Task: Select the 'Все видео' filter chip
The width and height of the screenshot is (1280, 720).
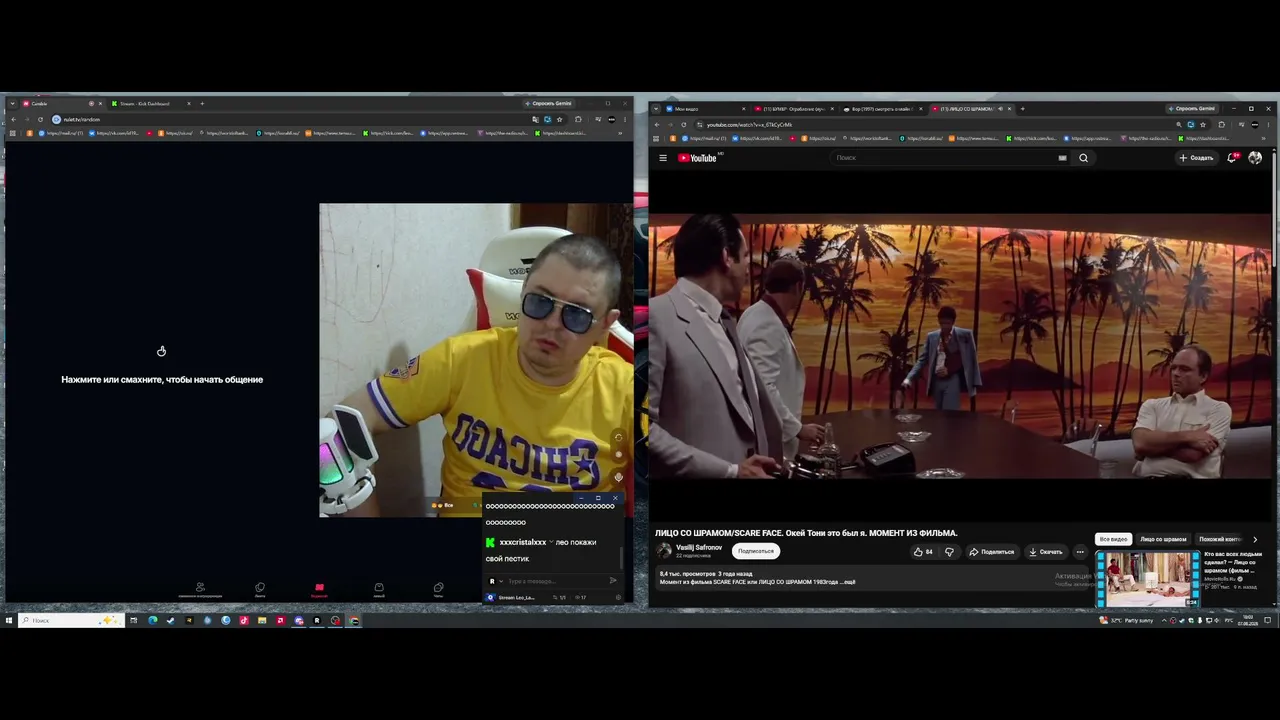Action: pos(1113,540)
